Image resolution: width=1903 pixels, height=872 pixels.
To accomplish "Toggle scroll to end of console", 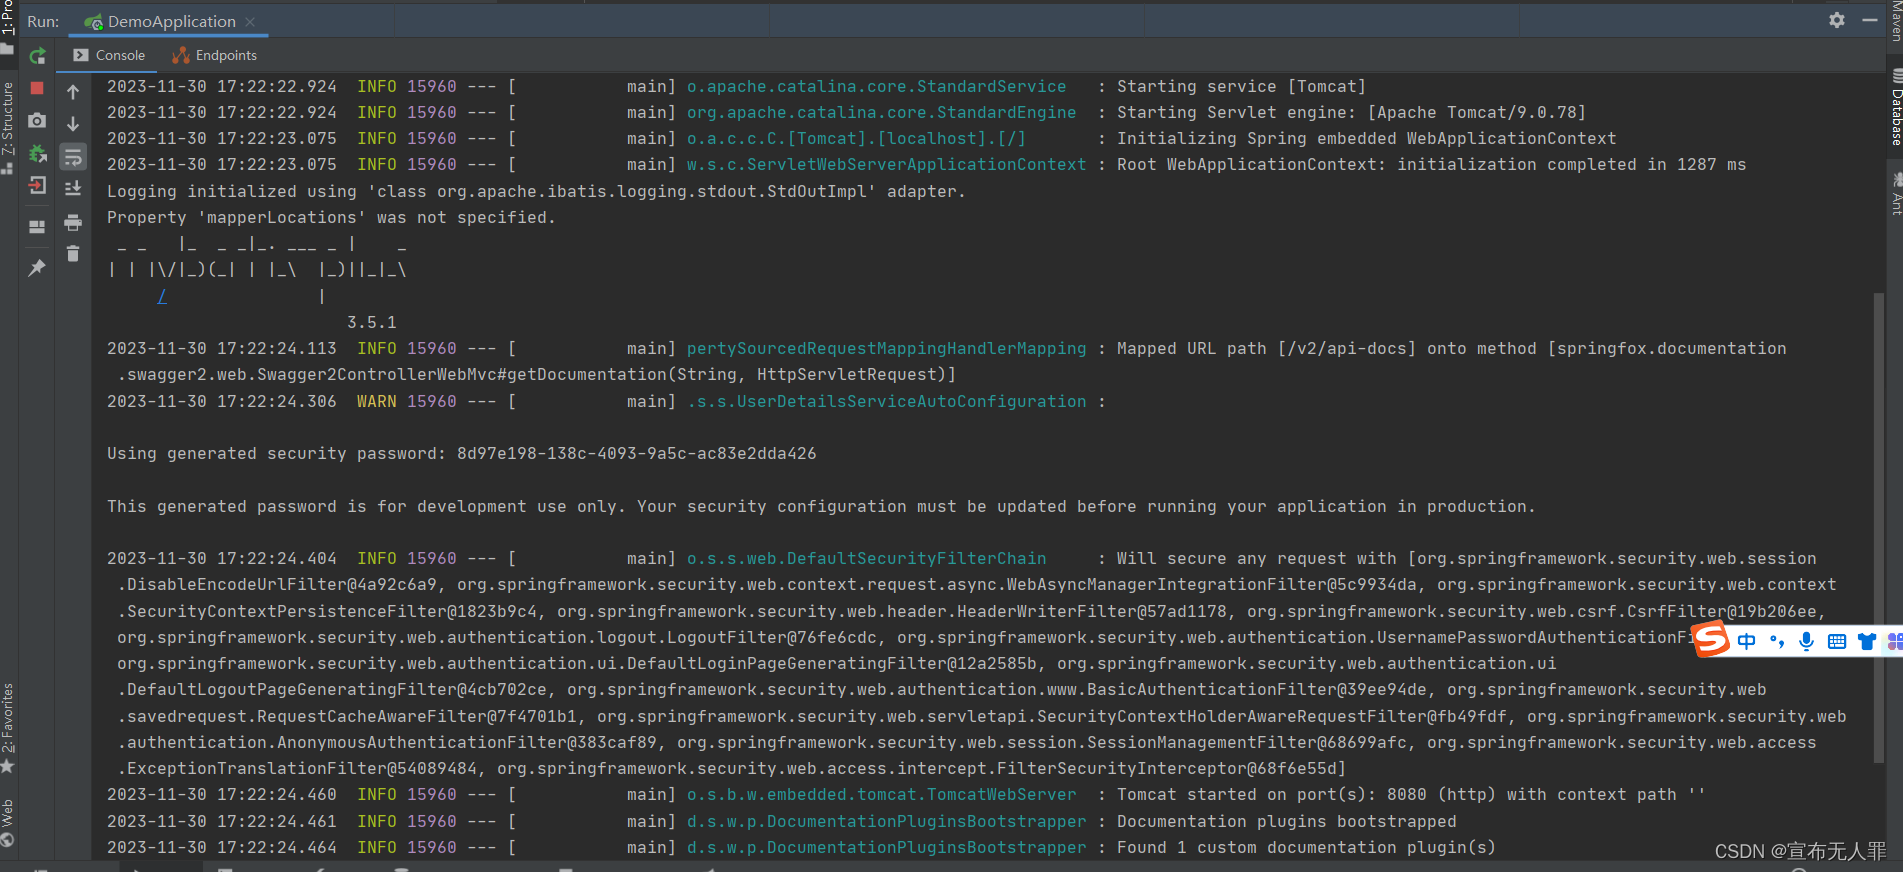I will pyautogui.click(x=73, y=188).
